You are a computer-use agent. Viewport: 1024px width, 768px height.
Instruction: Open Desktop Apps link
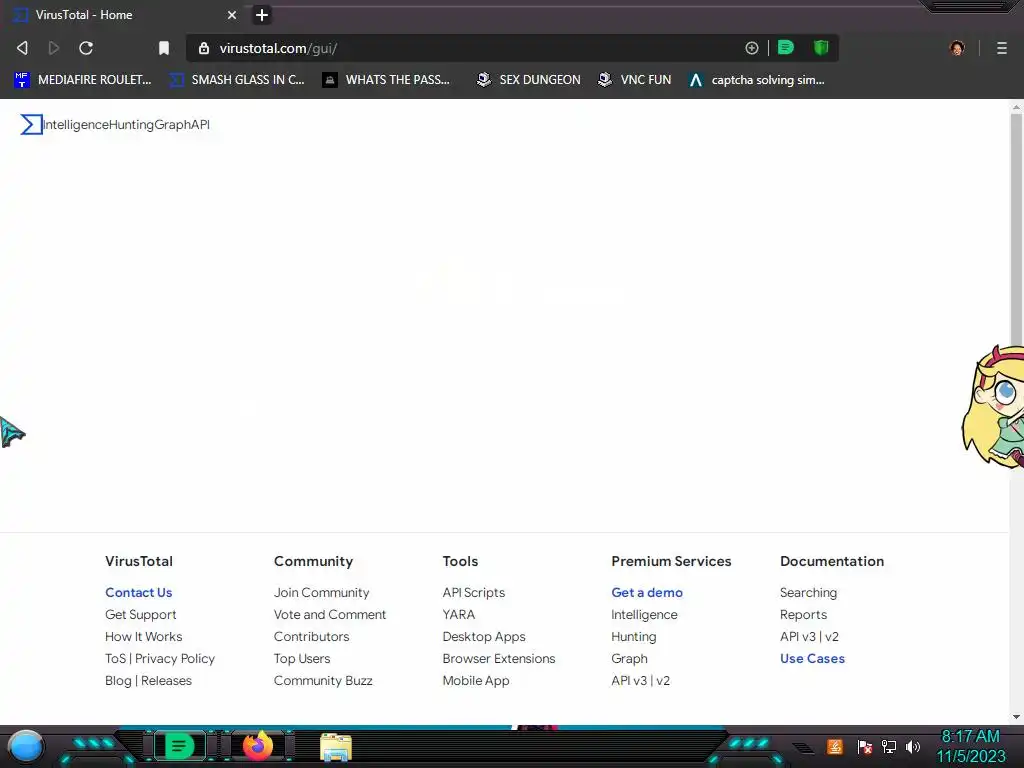pos(484,636)
